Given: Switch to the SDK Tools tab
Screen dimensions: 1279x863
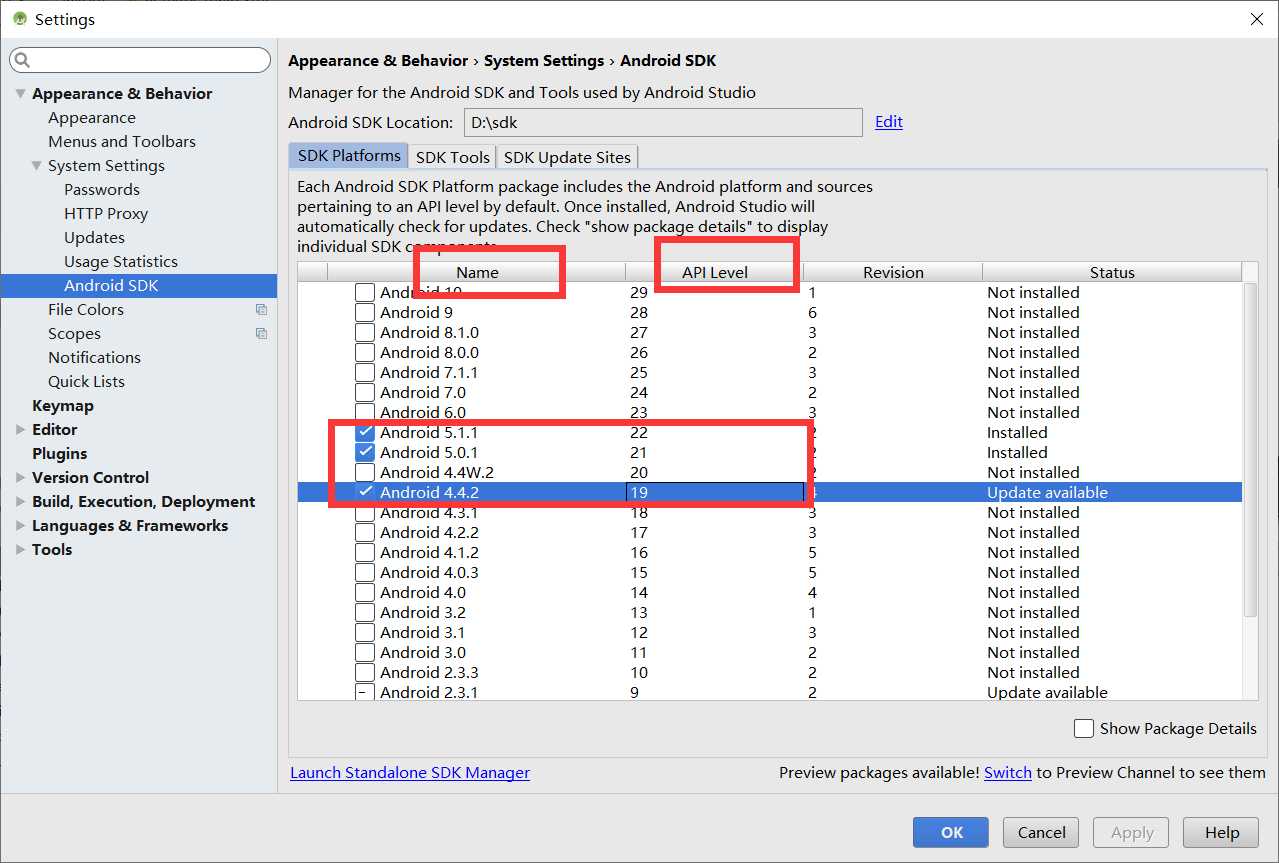Looking at the screenshot, I should pos(453,157).
